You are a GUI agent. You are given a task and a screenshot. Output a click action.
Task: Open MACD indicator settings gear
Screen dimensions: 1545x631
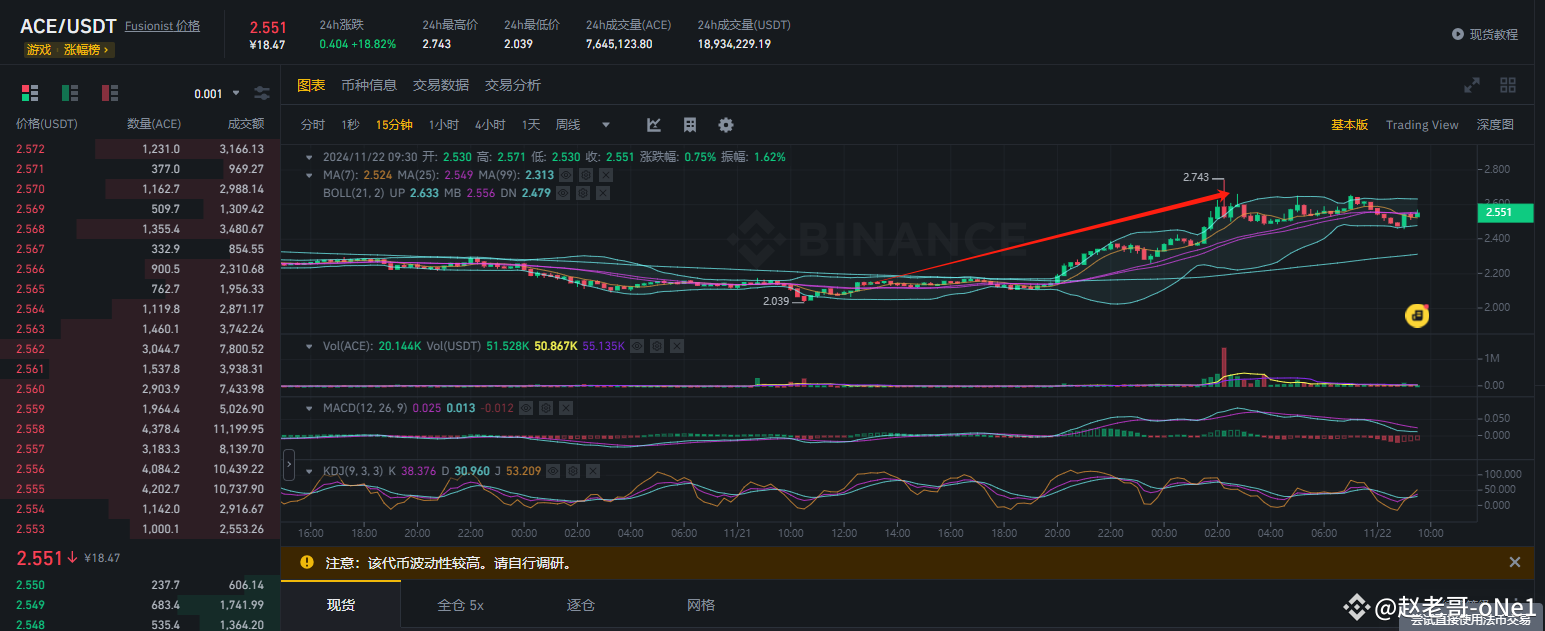click(548, 408)
